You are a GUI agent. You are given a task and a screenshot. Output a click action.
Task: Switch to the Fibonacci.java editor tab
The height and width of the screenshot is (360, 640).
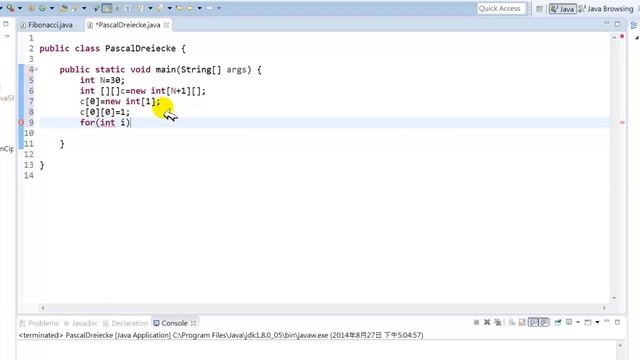pos(46,25)
